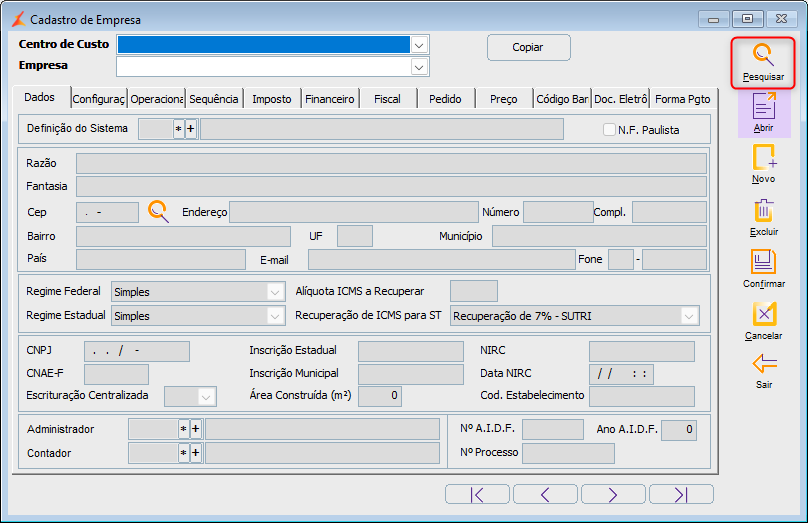Click the Copiar button
The image size is (808, 523).
pyautogui.click(x=529, y=47)
